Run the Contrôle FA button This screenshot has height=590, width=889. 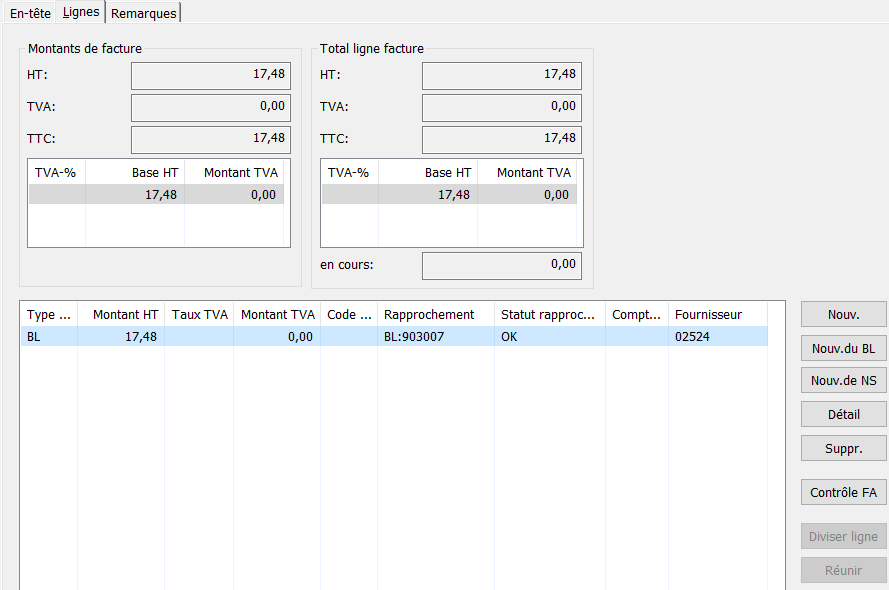[x=843, y=493]
